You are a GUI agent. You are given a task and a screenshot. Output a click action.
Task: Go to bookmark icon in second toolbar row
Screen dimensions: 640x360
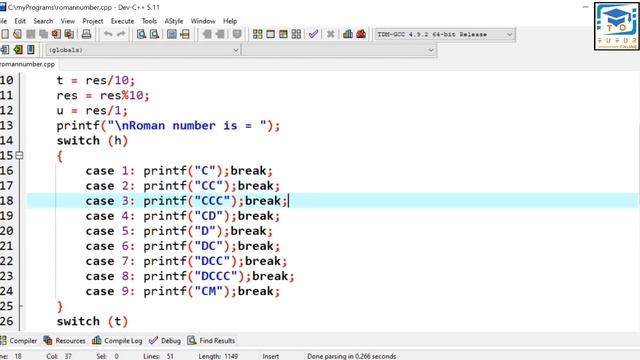(x=31, y=50)
